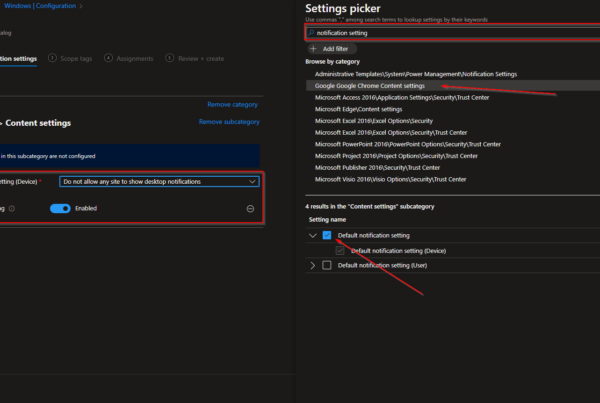This screenshot has width=600, height=403.
Task: Expand the Default notification setting (User) row
Action: pos(313,265)
